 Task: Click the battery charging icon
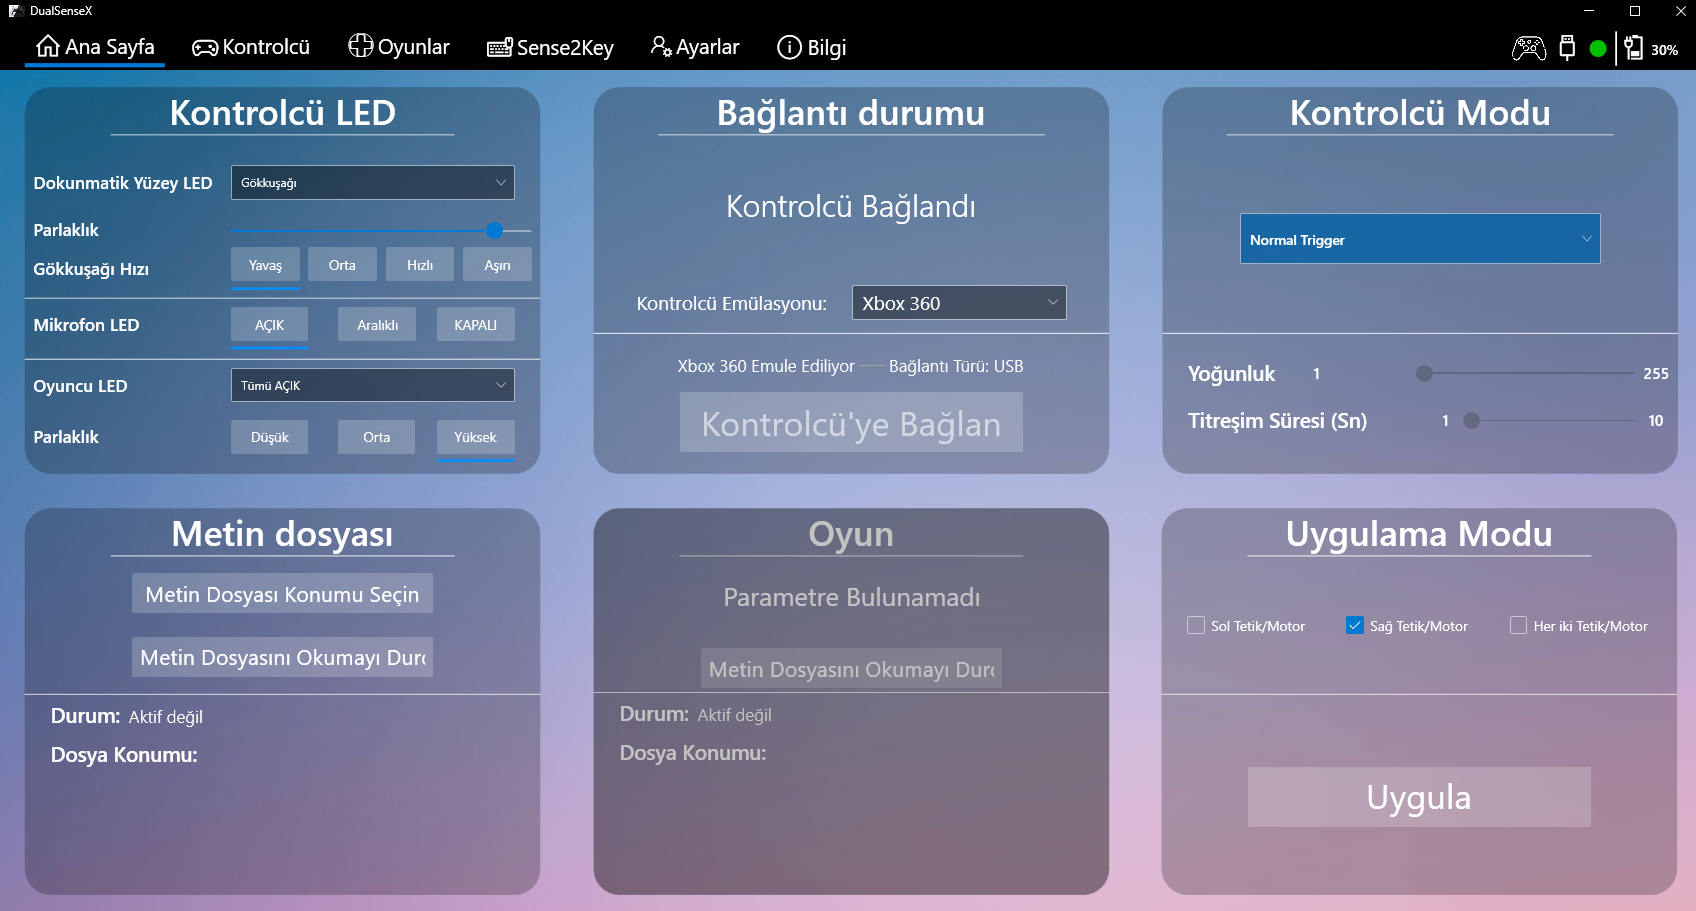coord(1634,47)
